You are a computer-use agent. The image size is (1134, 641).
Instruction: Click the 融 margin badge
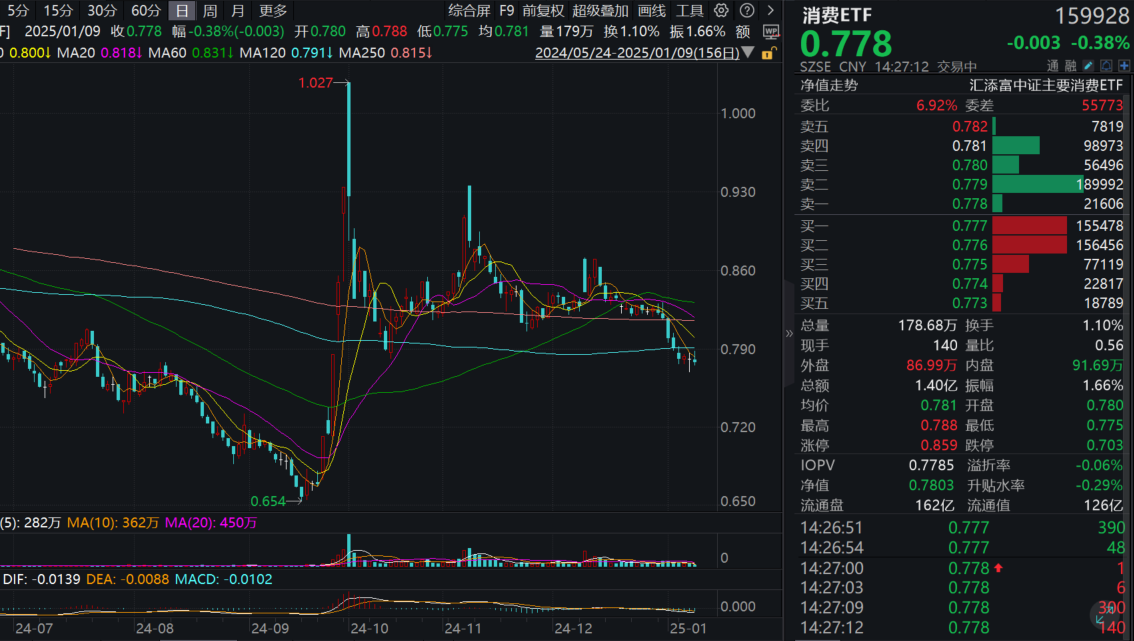1070,66
